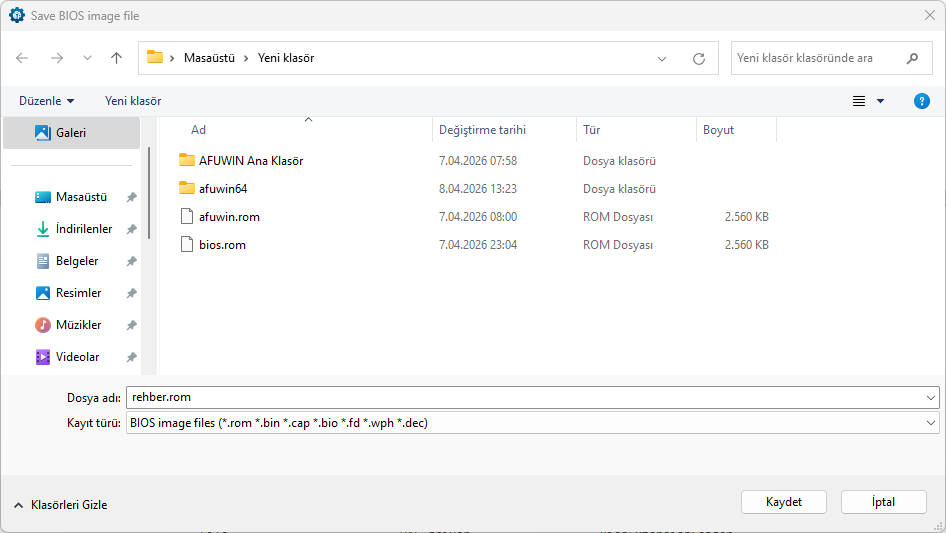Viewport: 946px width, 533px height.
Task: Change view with the list view icon
Action: pos(859,101)
